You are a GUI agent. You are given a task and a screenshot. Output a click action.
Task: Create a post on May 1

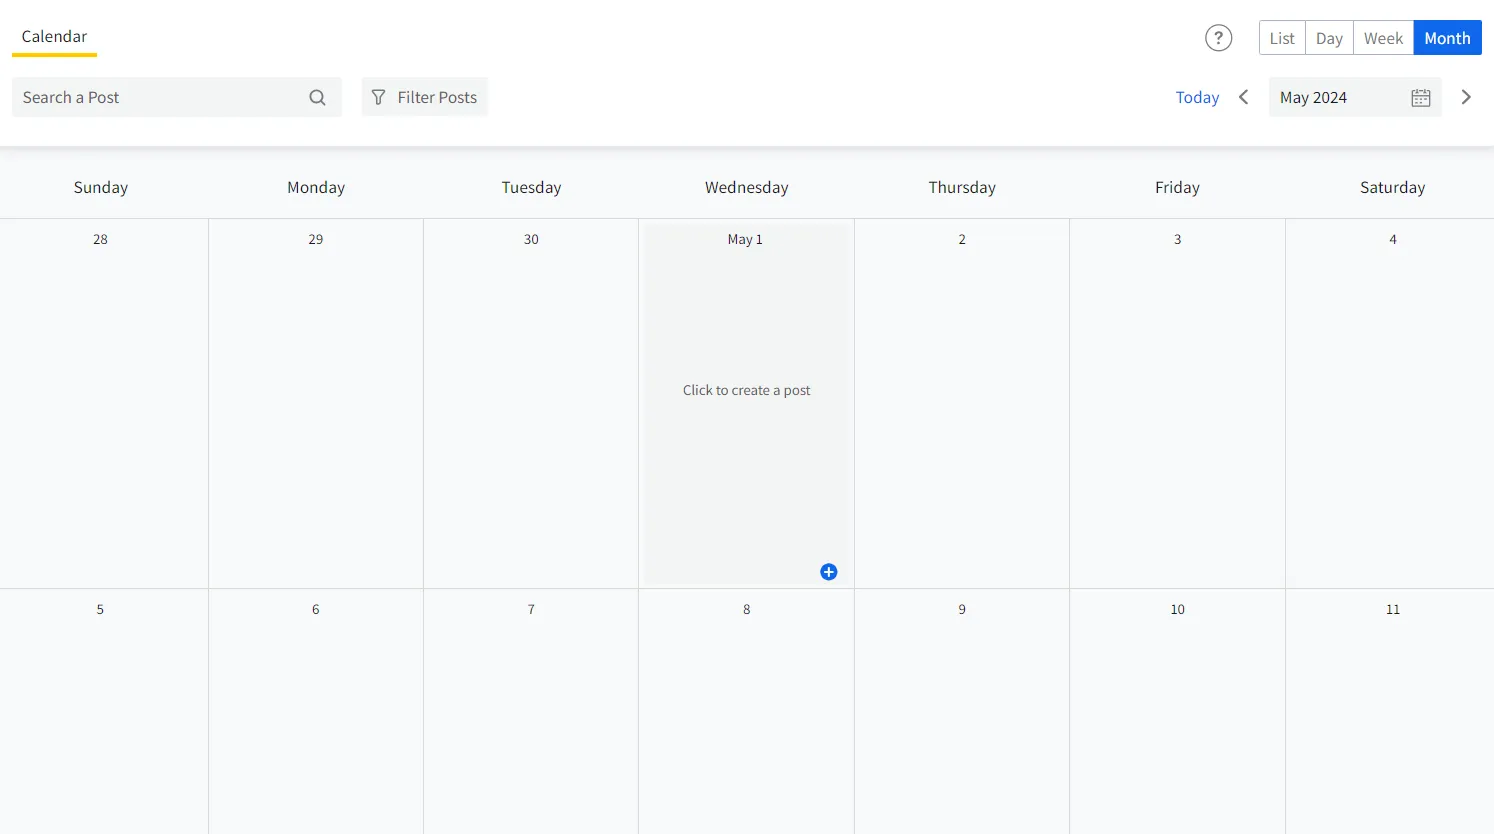click(746, 390)
